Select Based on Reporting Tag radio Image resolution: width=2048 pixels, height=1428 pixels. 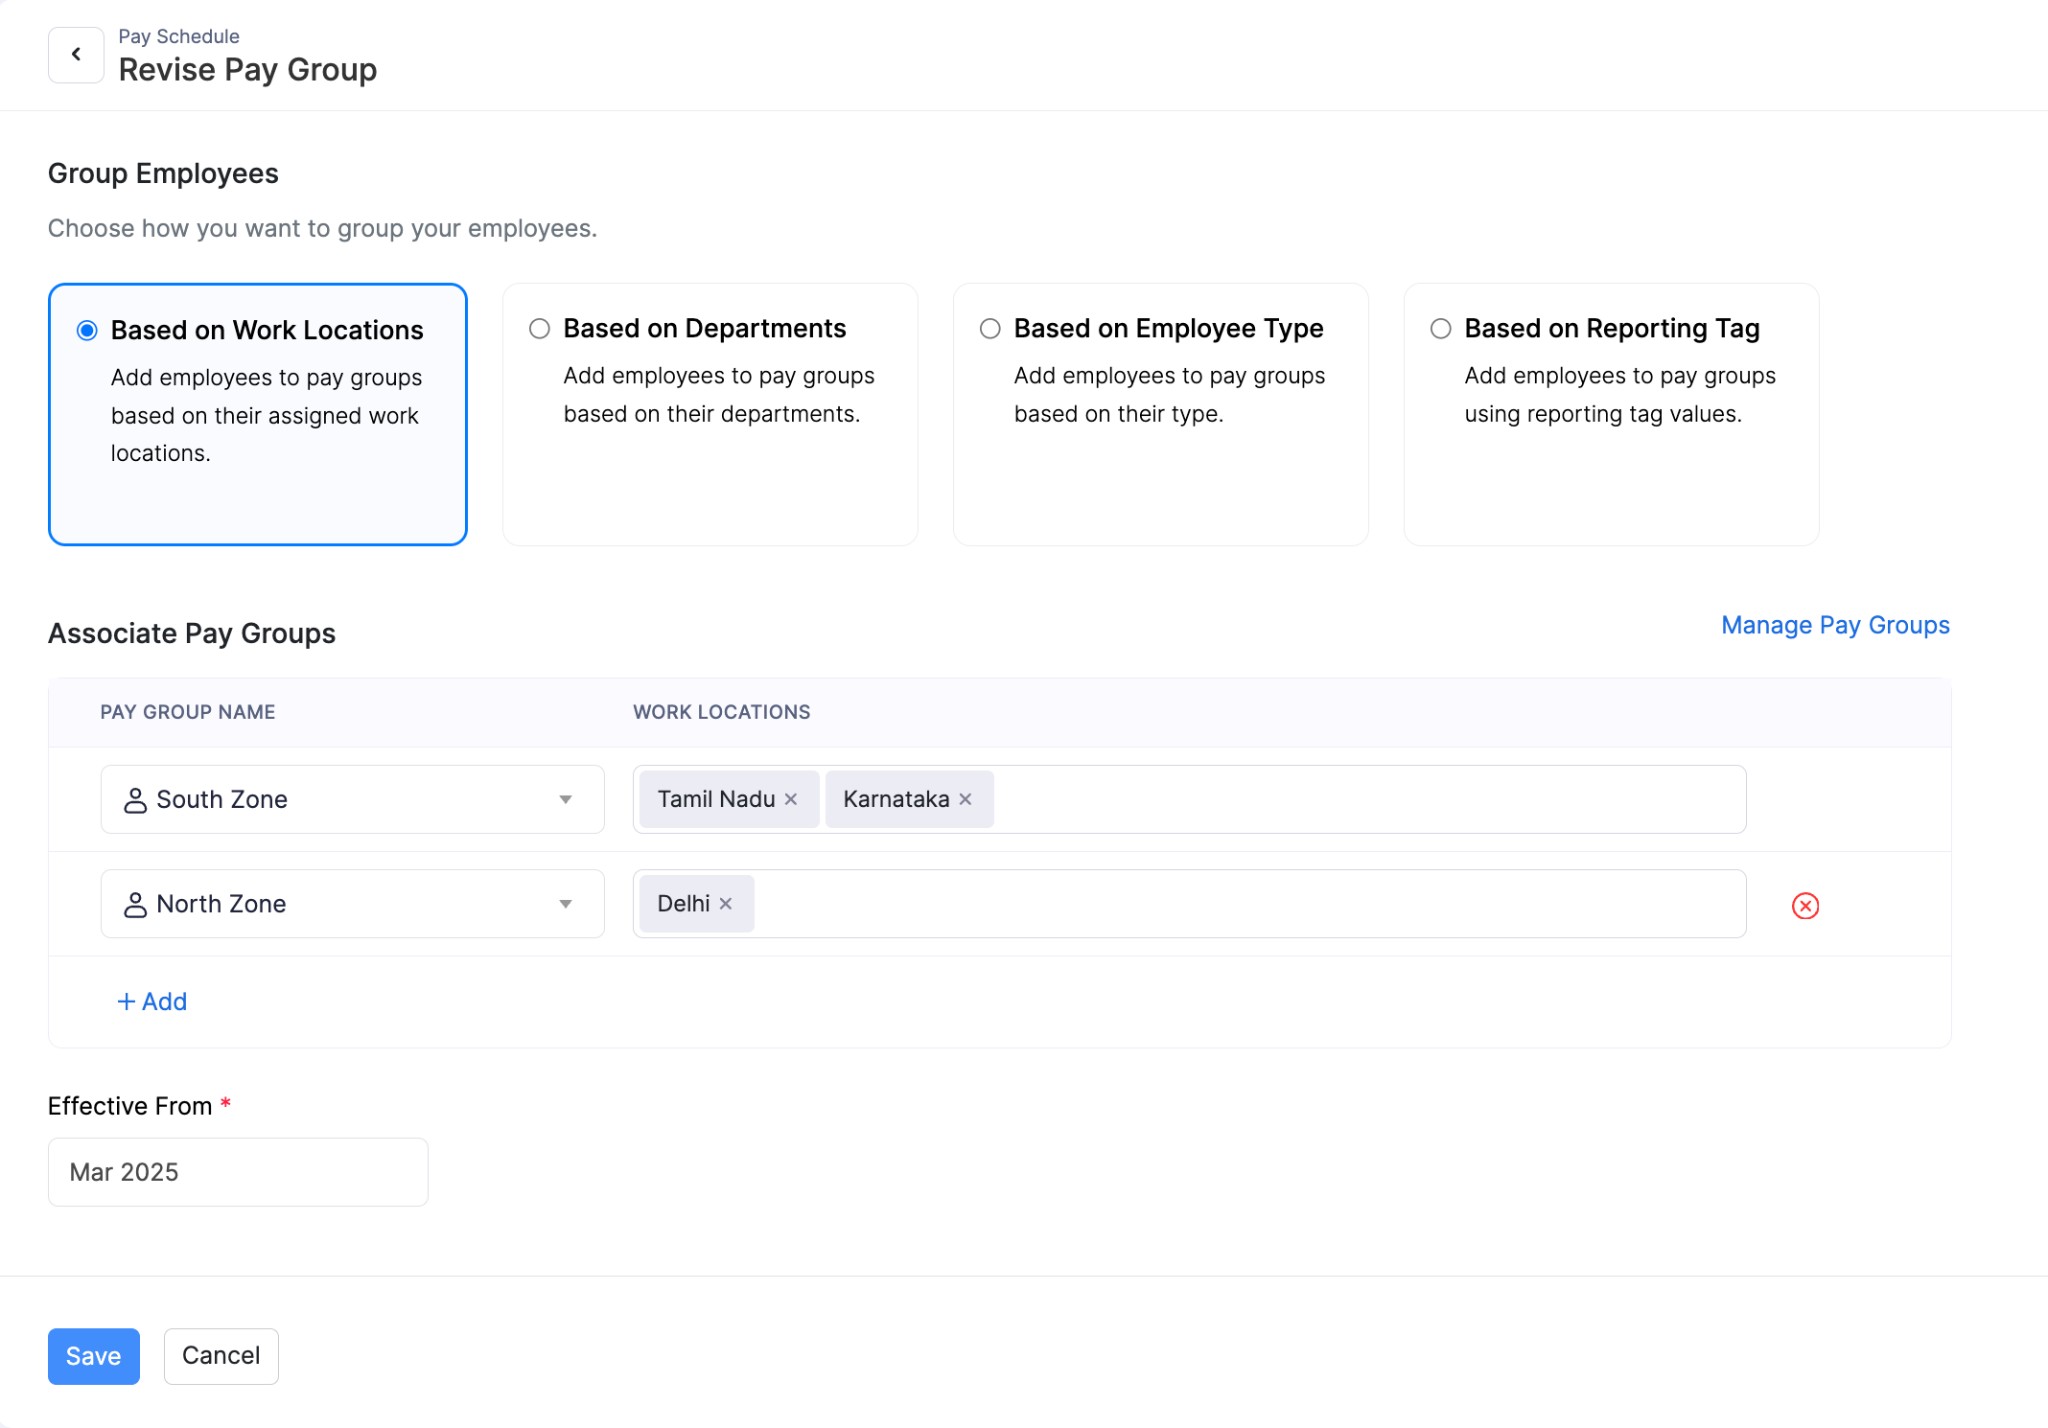click(1440, 329)
